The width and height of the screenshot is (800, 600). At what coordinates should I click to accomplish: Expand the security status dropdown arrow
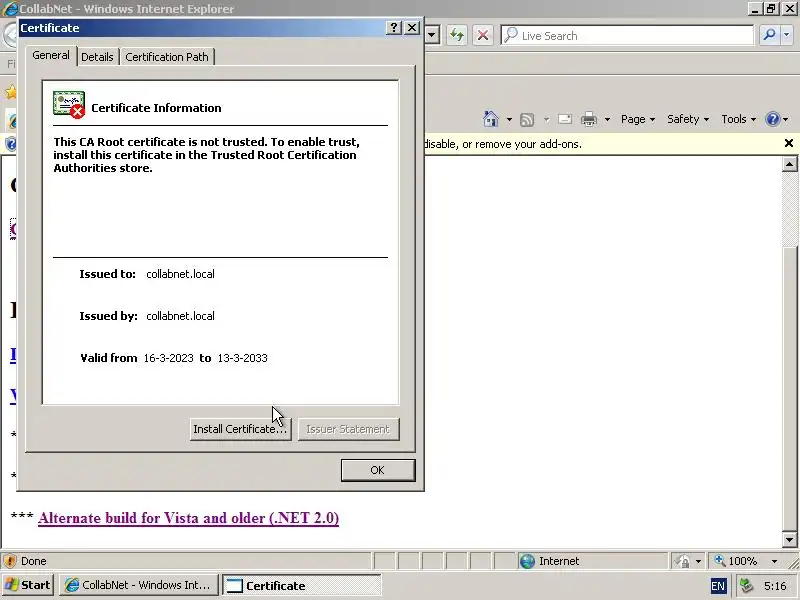coord(698,561)
